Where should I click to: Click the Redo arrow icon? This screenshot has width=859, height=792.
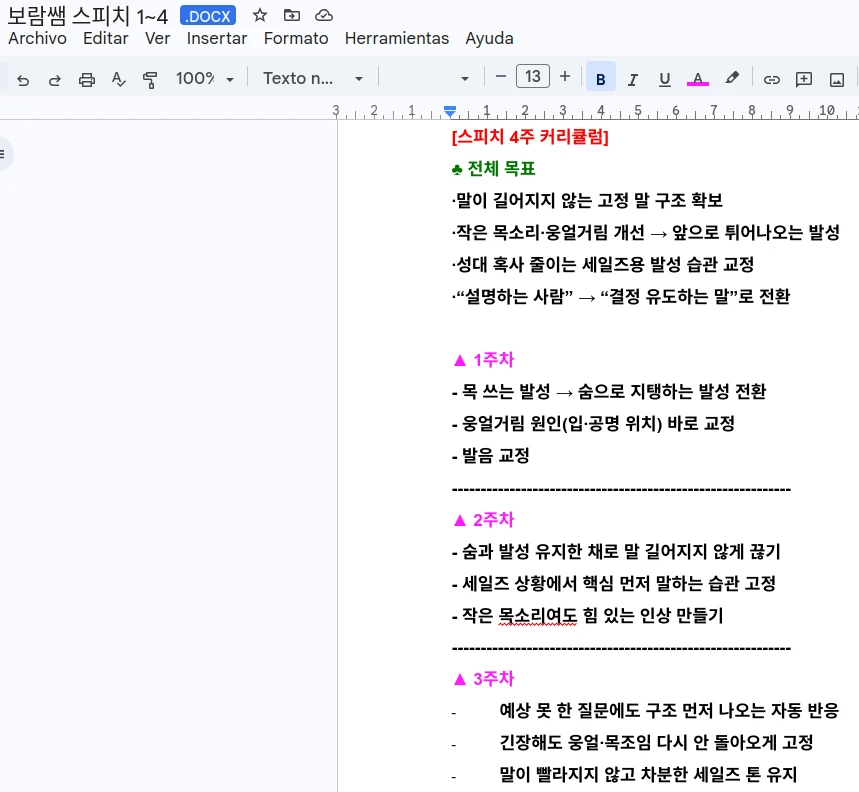[x=54, y=80]
